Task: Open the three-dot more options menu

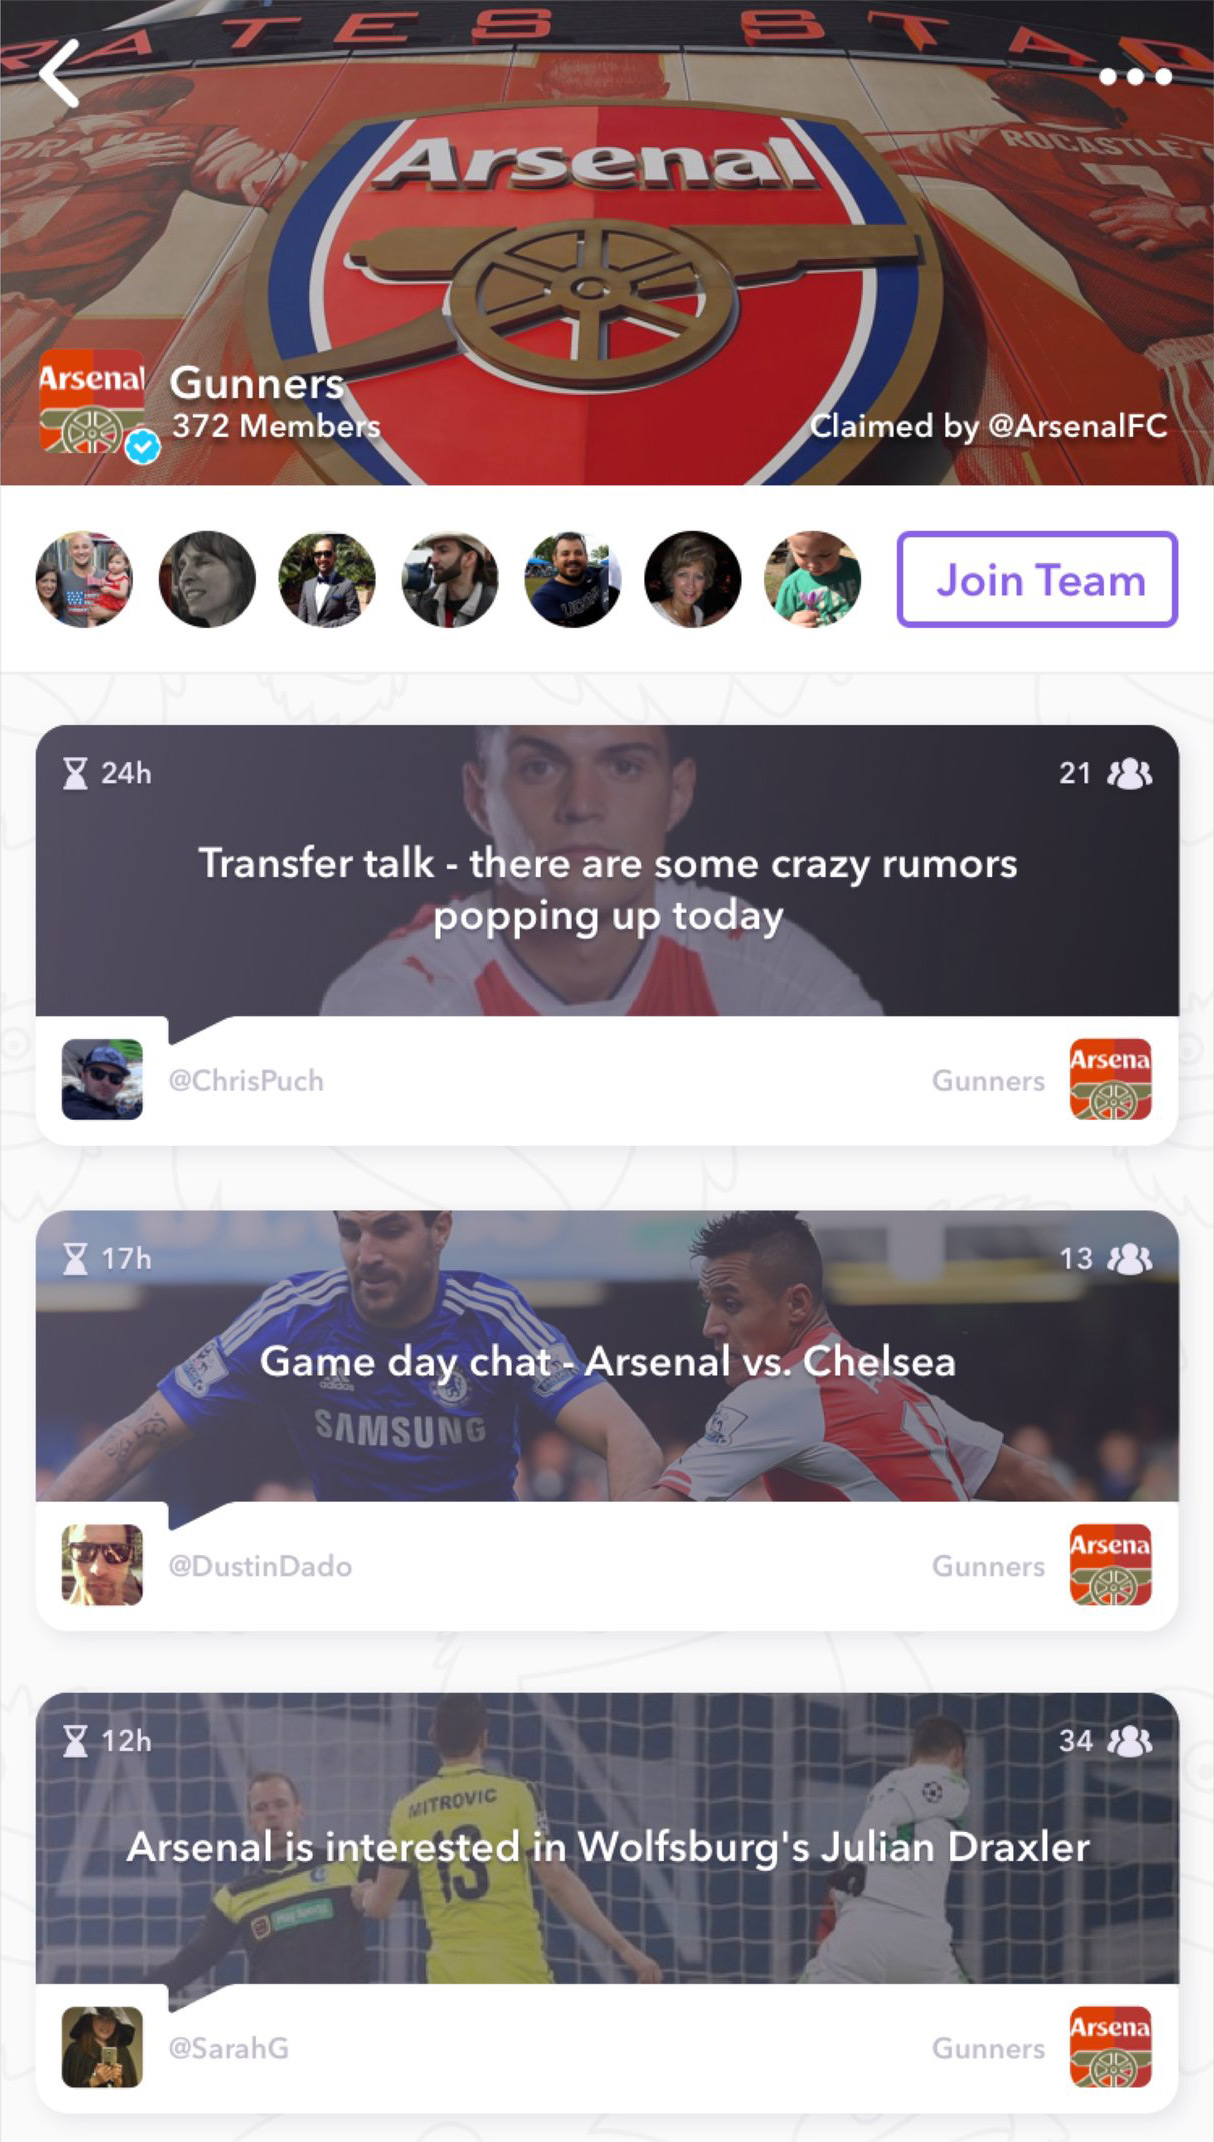Action: pyautogui.click(x=1135, y=77)
